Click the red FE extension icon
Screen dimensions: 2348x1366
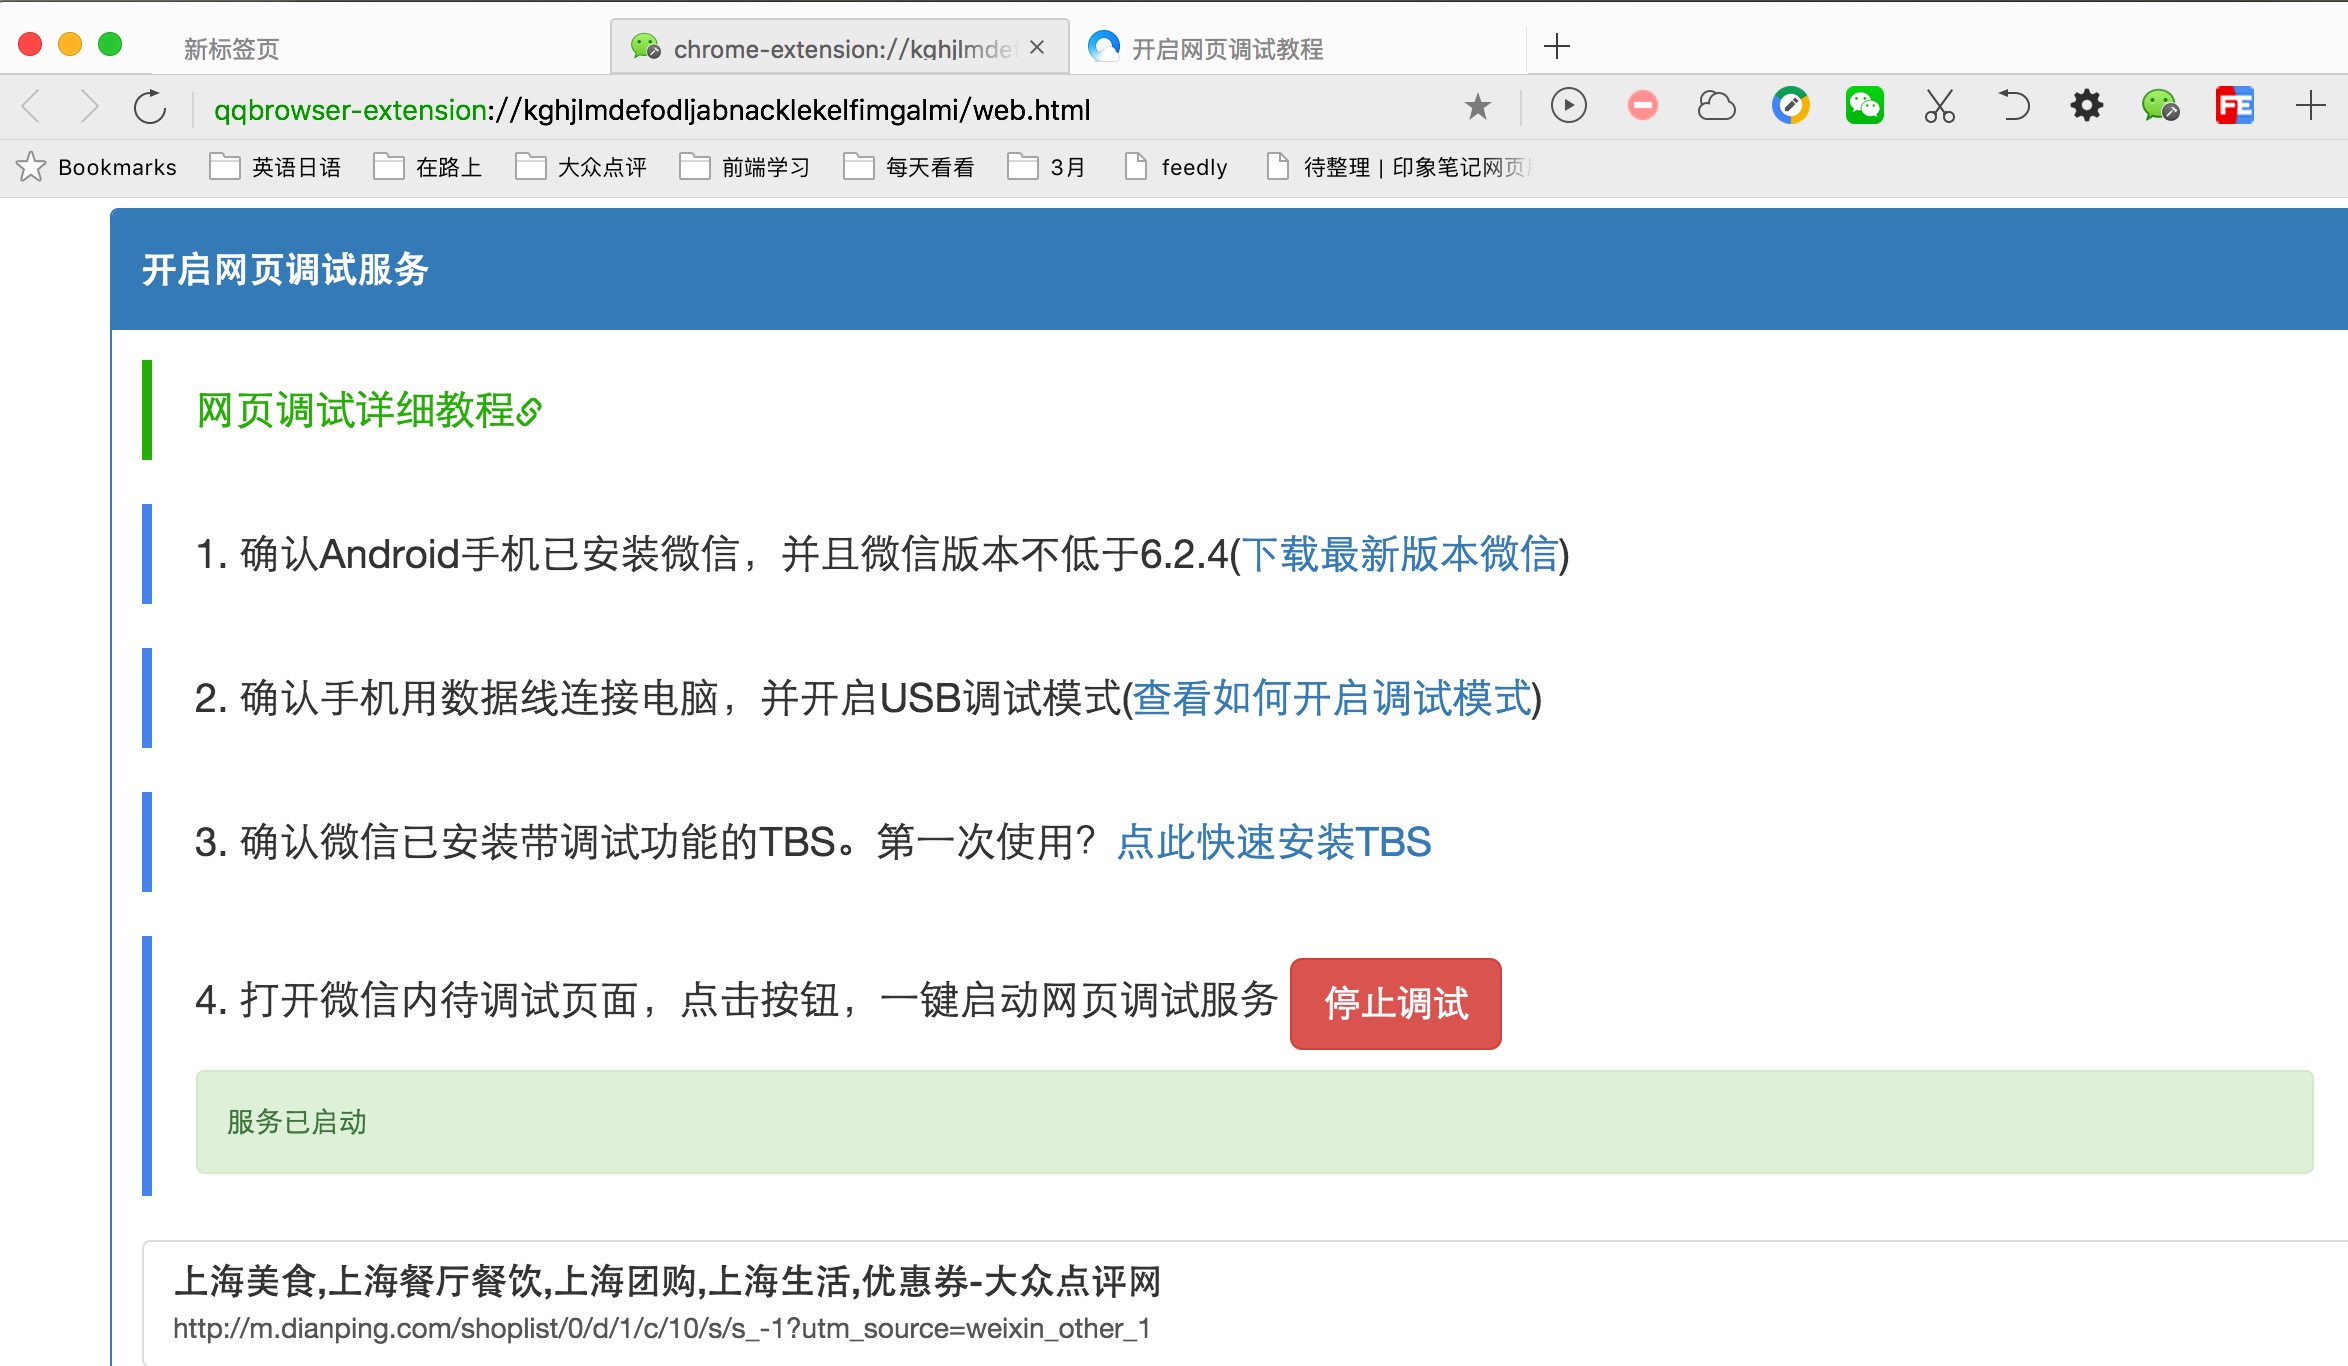click(x=2234, y=106)
